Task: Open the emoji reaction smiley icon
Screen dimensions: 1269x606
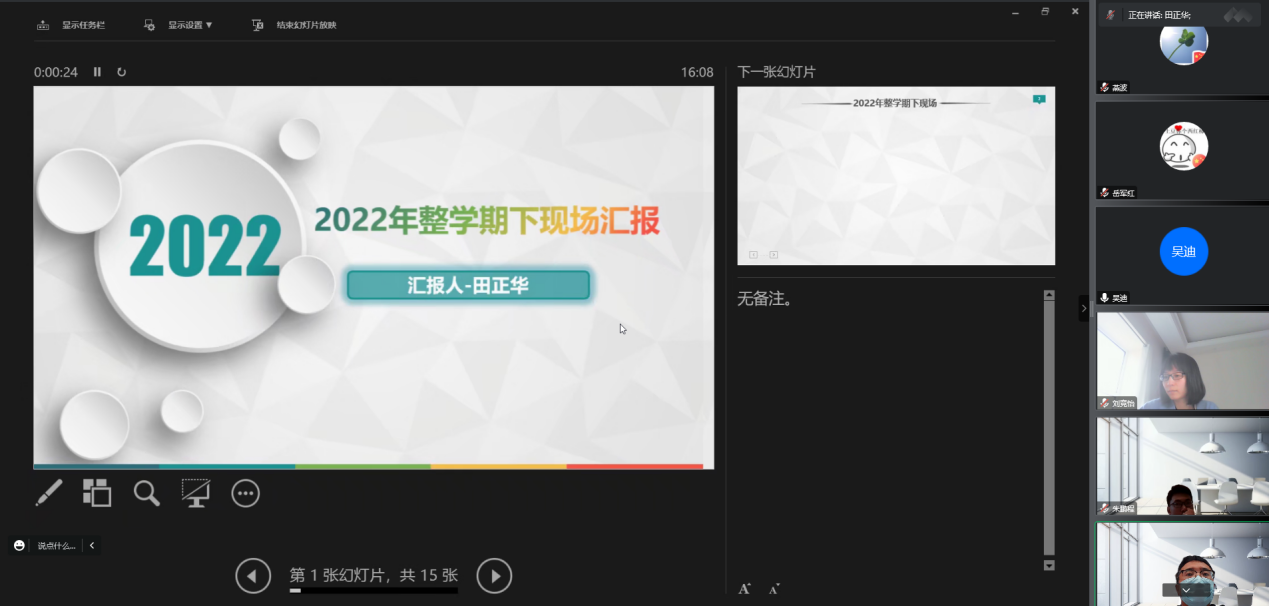Action: (19, 545)
